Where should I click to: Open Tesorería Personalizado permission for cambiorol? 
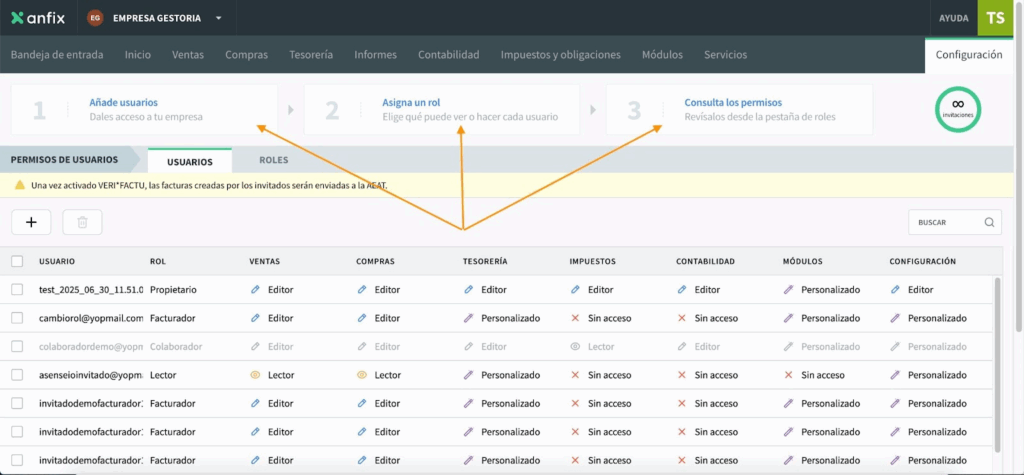click(x=510, y=318)
